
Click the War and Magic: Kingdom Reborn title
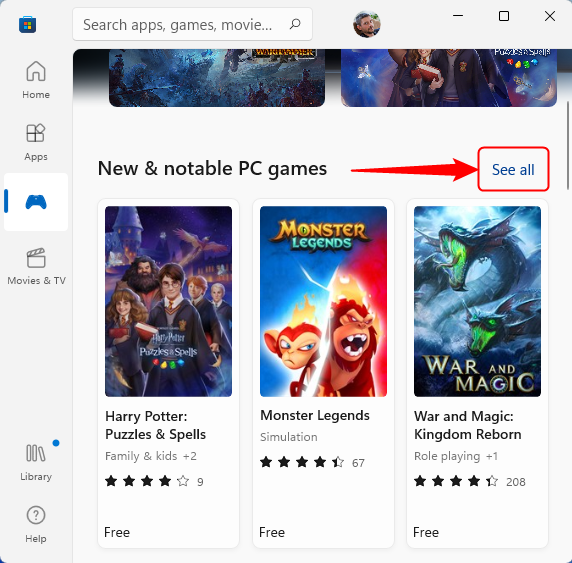coord(468,425)
